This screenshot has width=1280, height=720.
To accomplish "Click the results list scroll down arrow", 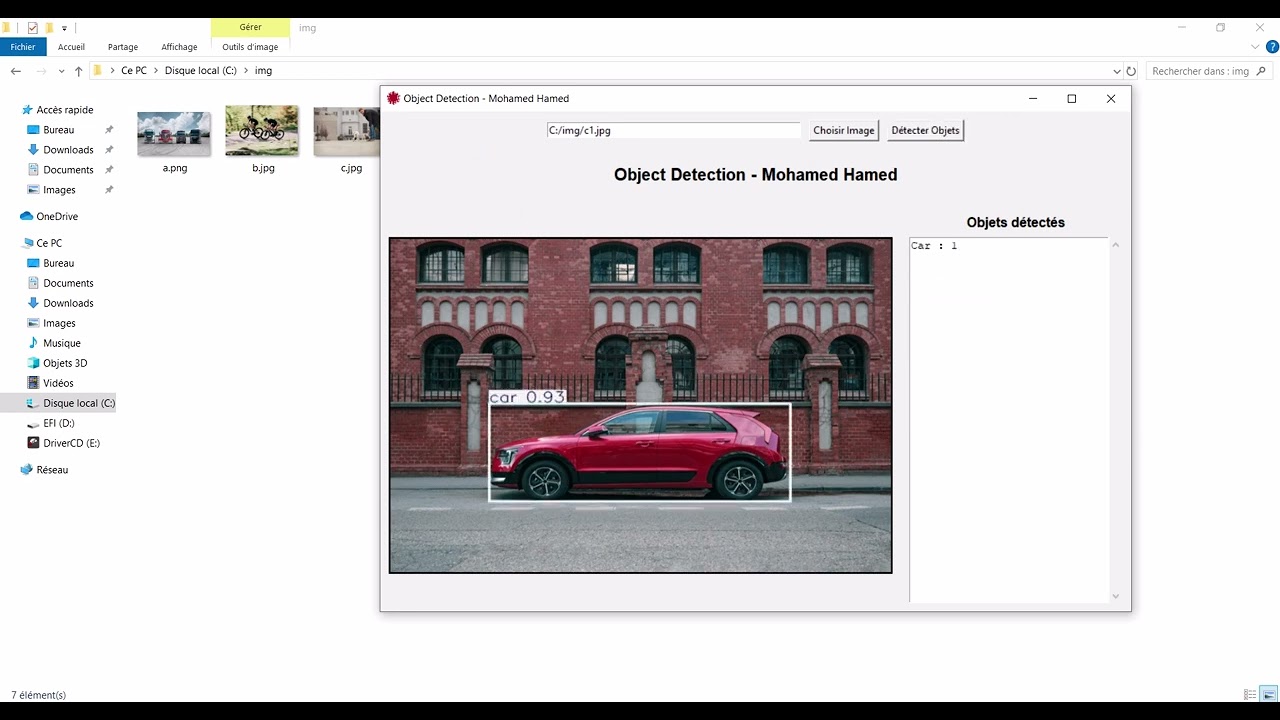I will pos(1115,596).
